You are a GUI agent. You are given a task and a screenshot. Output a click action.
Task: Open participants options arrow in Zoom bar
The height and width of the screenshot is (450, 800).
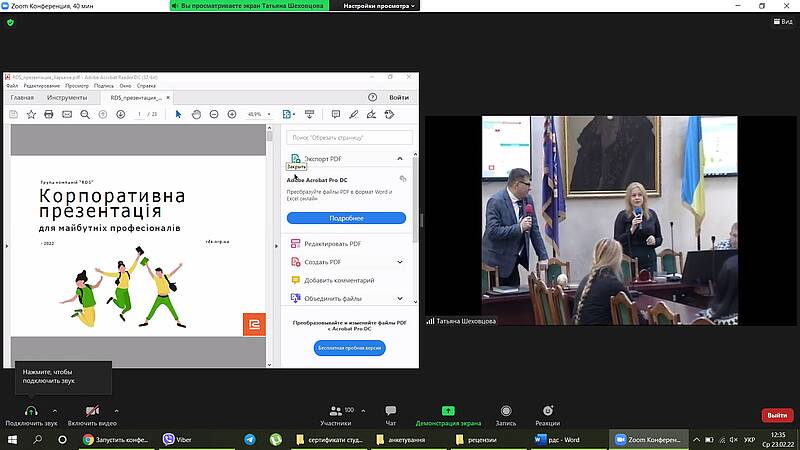click(x=363, y=410)
